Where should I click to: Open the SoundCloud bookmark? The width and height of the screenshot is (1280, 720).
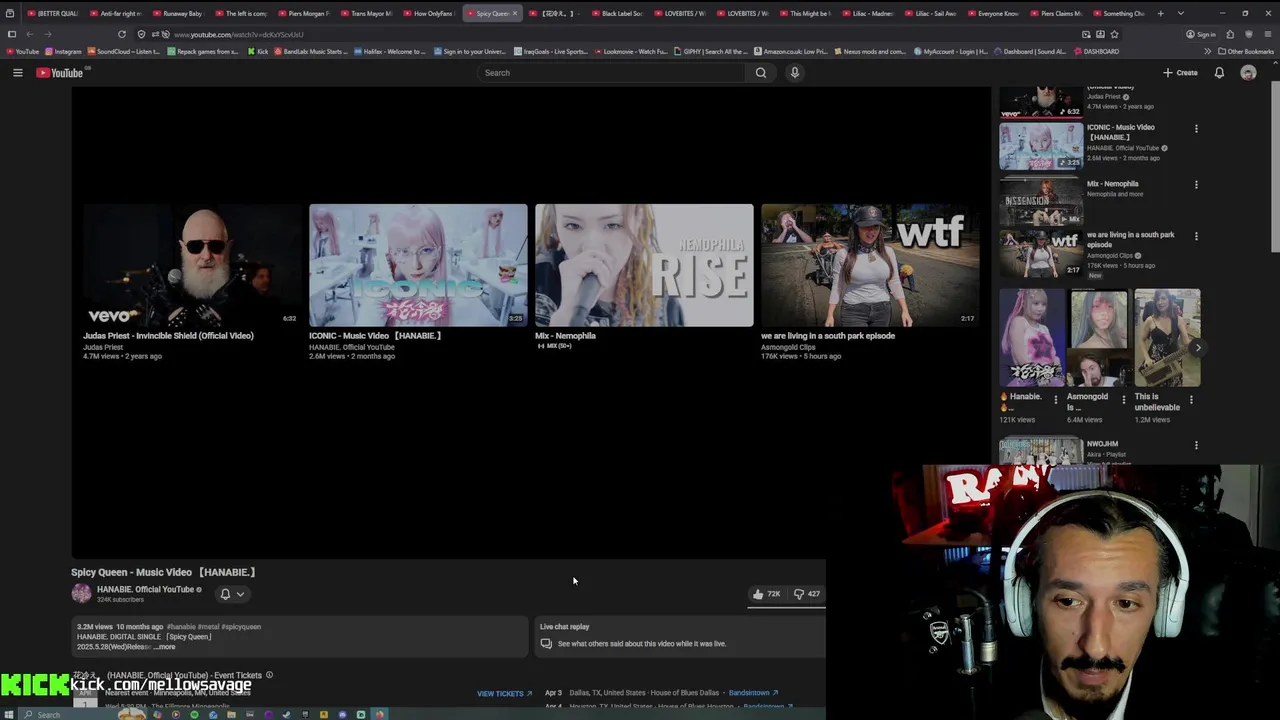pyautogui.click(x=125, y=51)
